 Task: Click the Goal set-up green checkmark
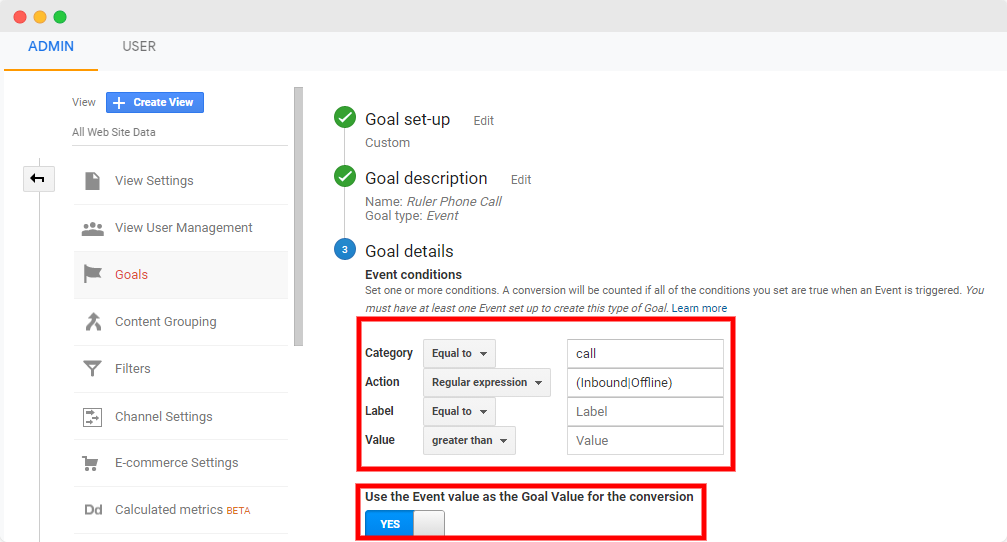coord(345,118)
